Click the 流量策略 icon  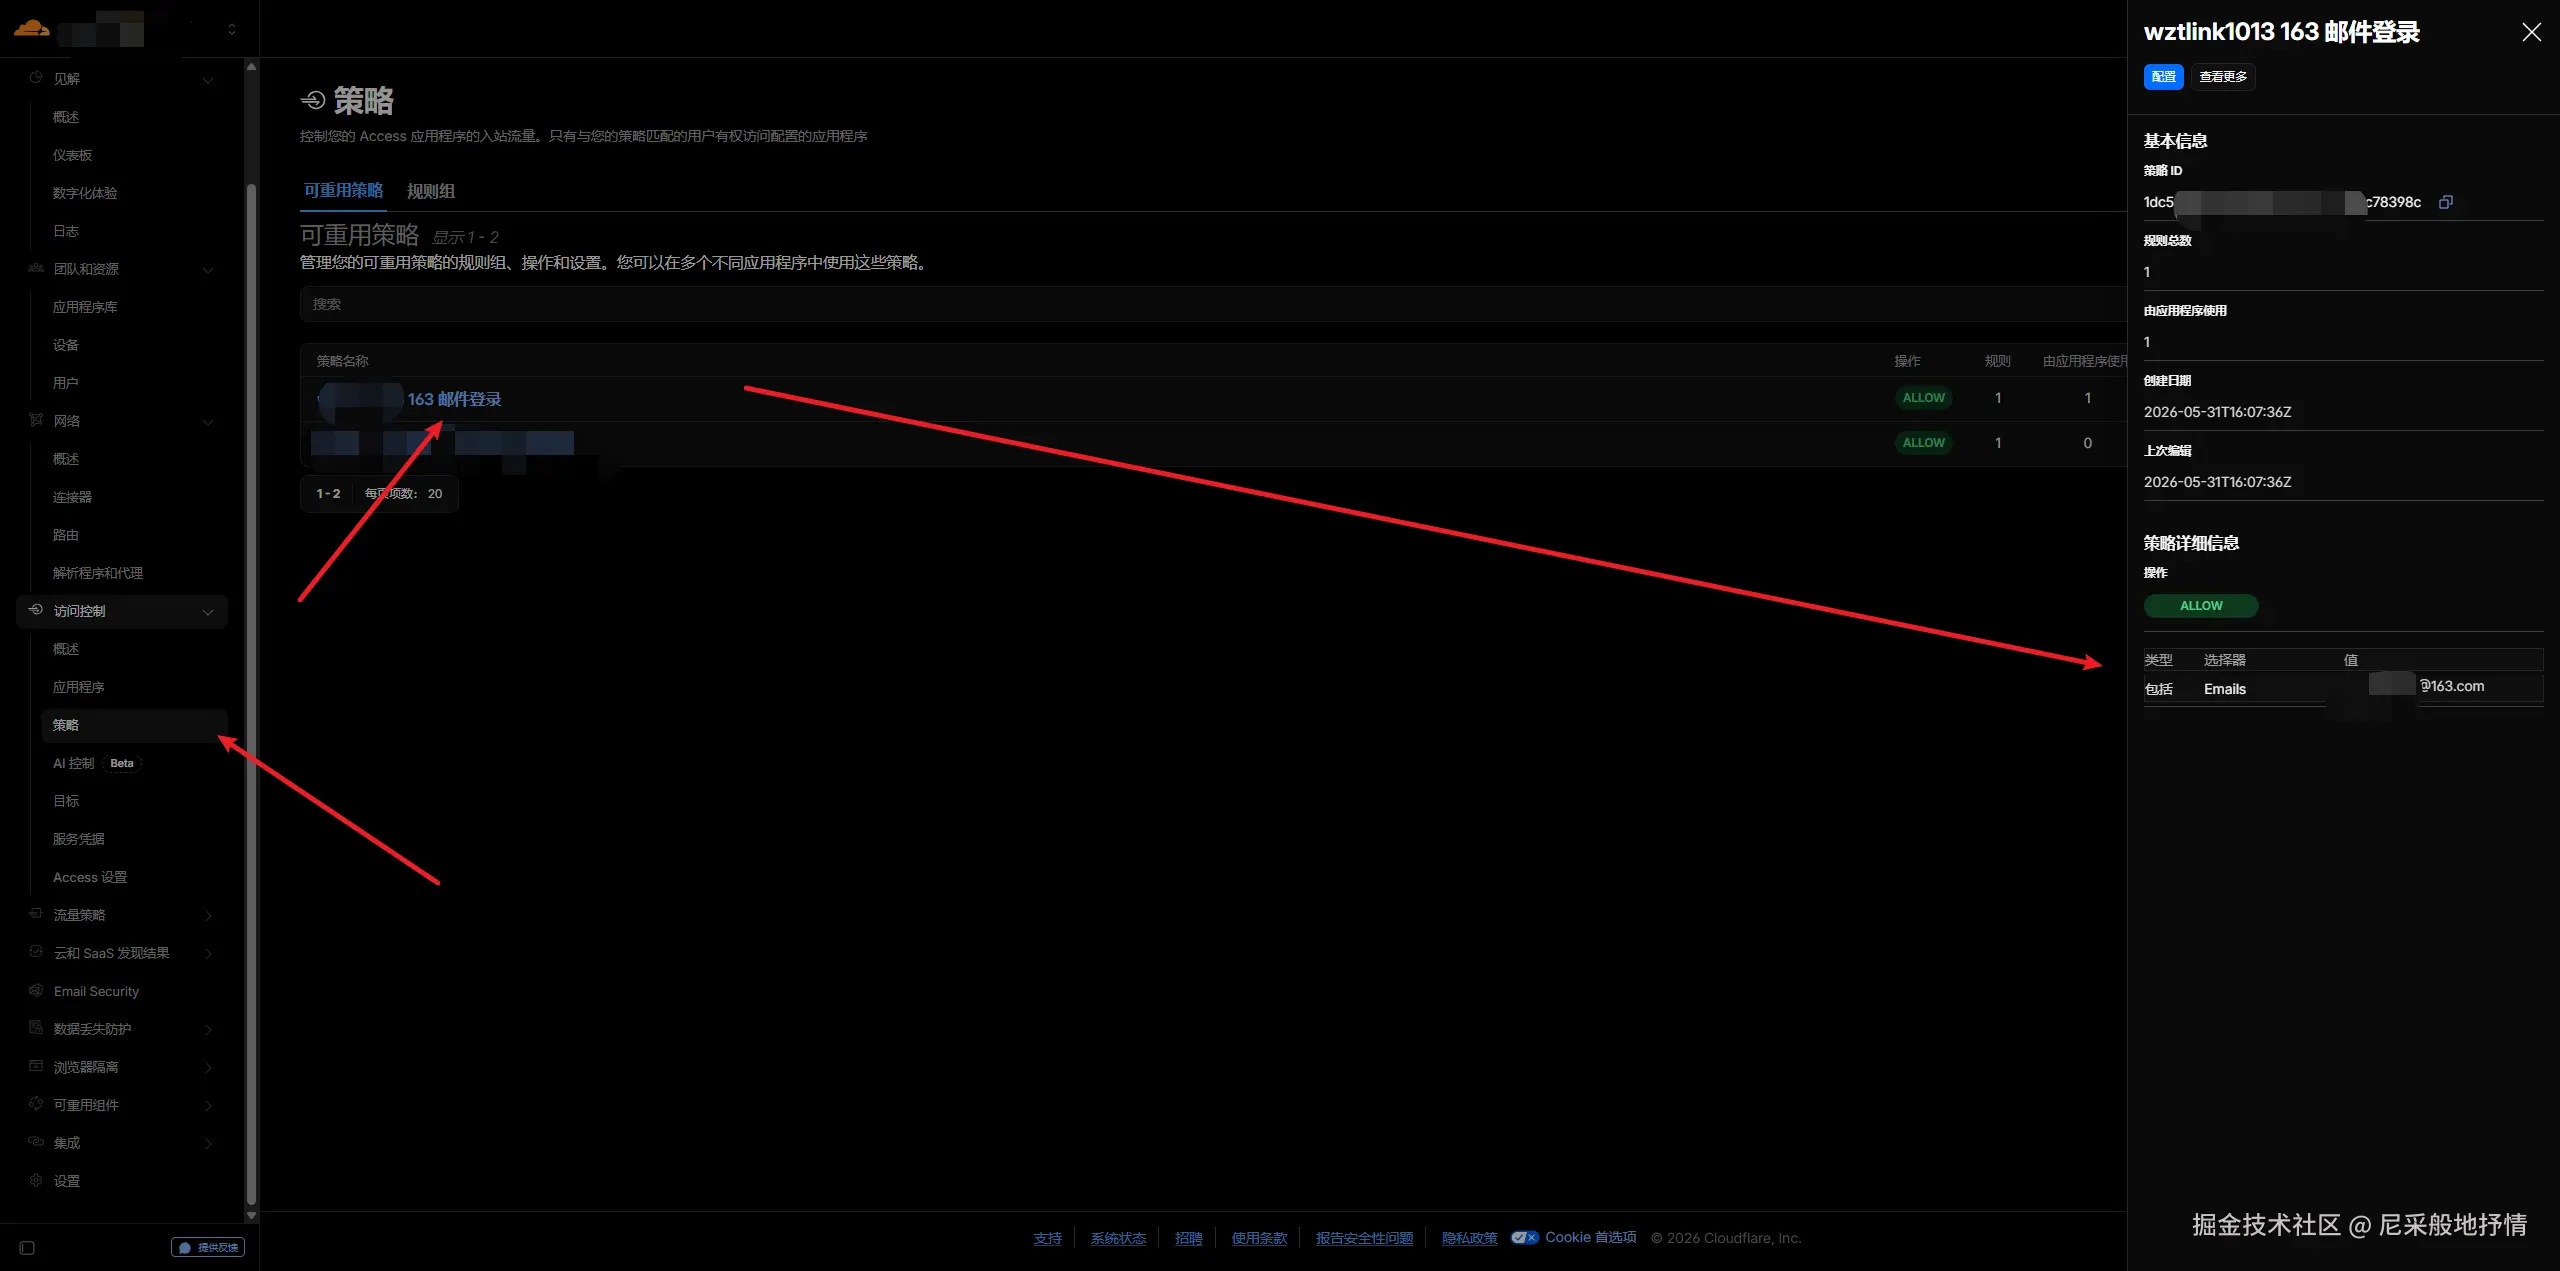pyautogui.click(x=36, y=914)
